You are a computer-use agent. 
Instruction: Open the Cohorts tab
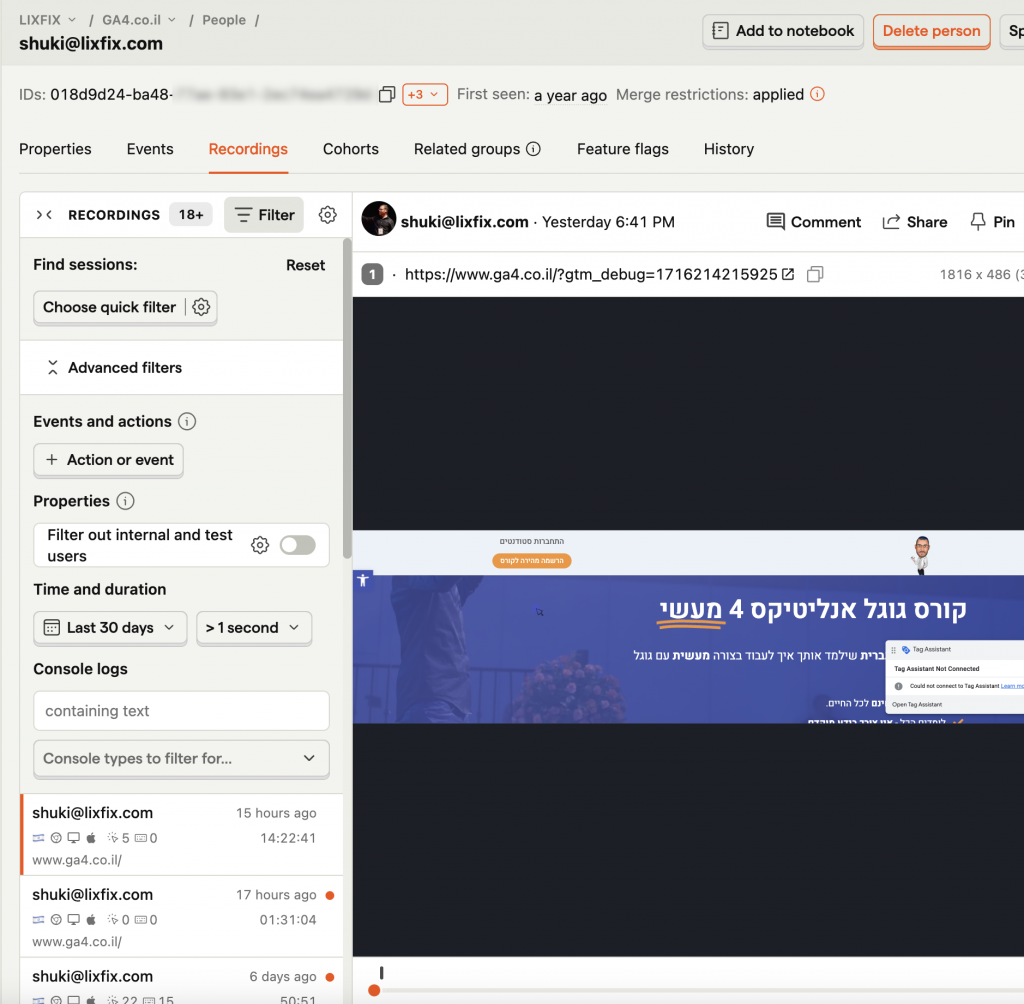[x=351, y=149]
